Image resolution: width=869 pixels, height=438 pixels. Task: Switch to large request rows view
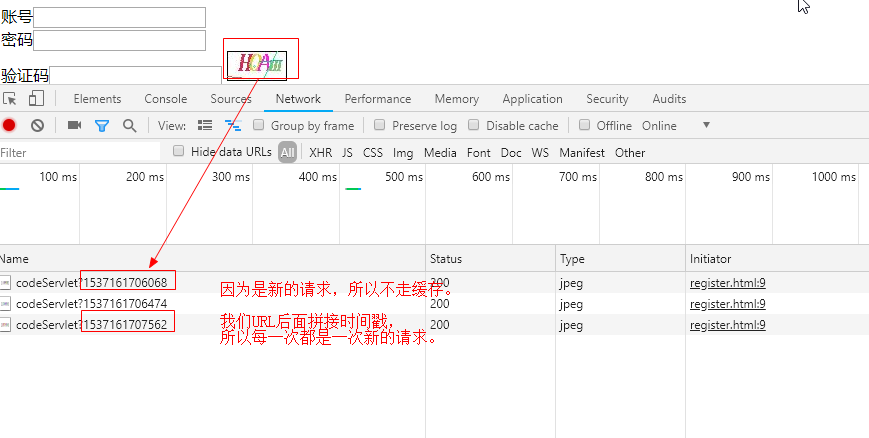(205, 125)
